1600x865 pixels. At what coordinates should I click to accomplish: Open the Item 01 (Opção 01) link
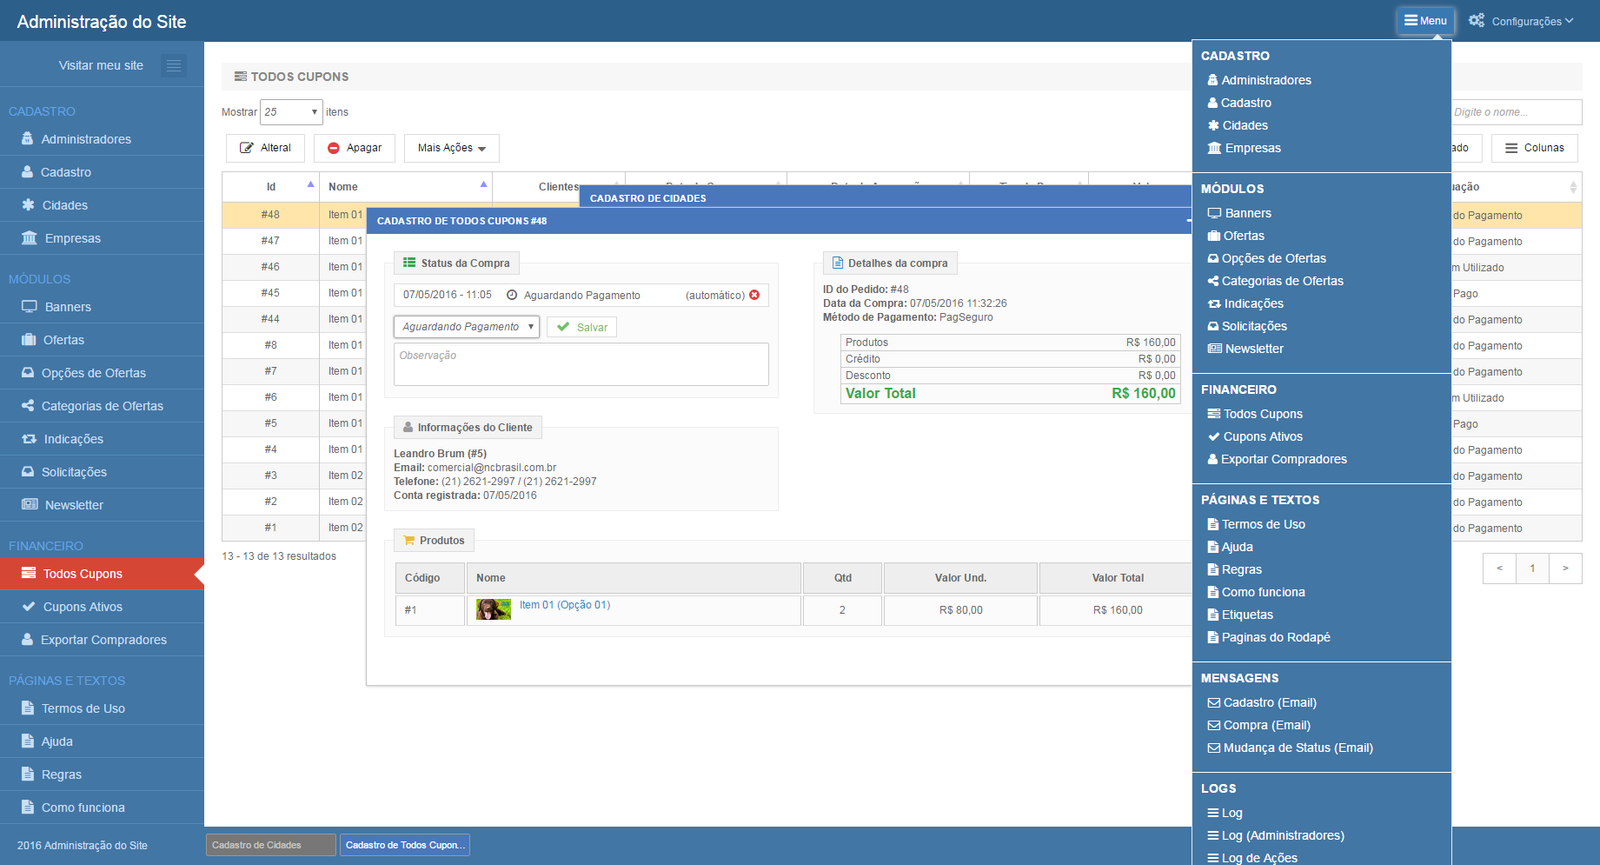pyautogui.click(x=564, y=605)
